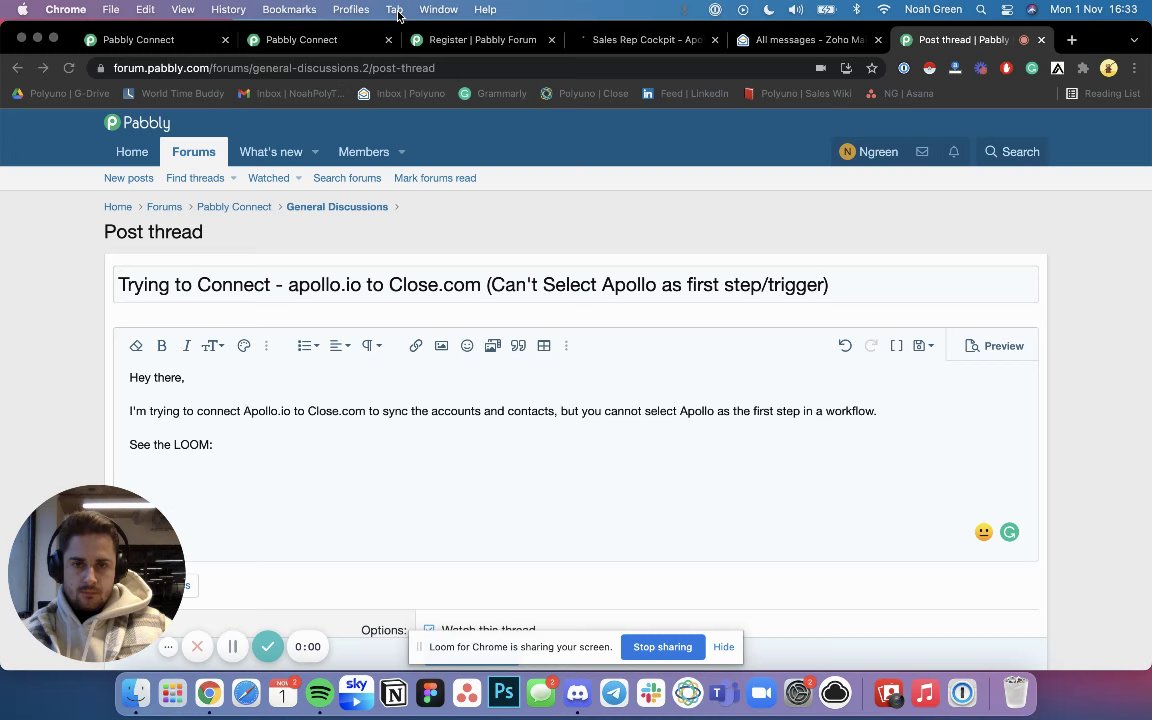Screen dimensions: 1152x720
Task: Open the Forums navigation tab
Action: click(194, 151)
